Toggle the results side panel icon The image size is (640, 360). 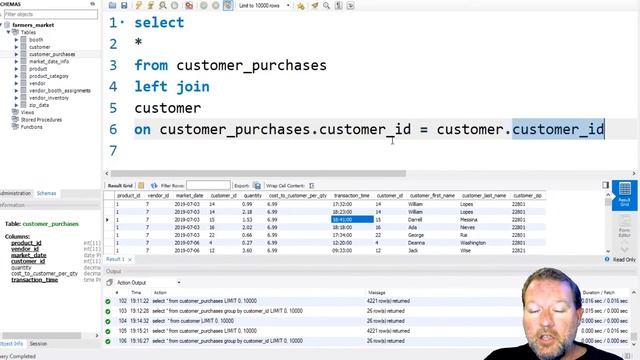[x=605, y=185]
